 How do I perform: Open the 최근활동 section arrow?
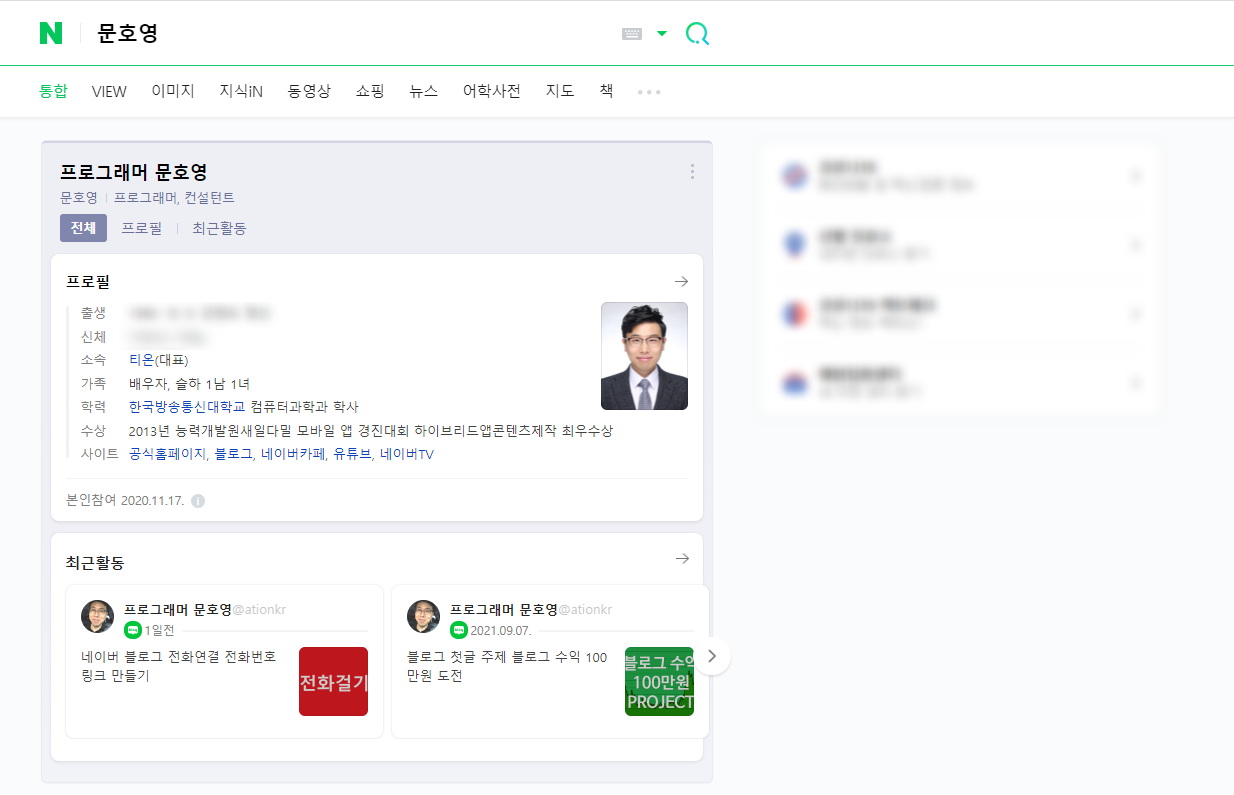coord(682,559)
